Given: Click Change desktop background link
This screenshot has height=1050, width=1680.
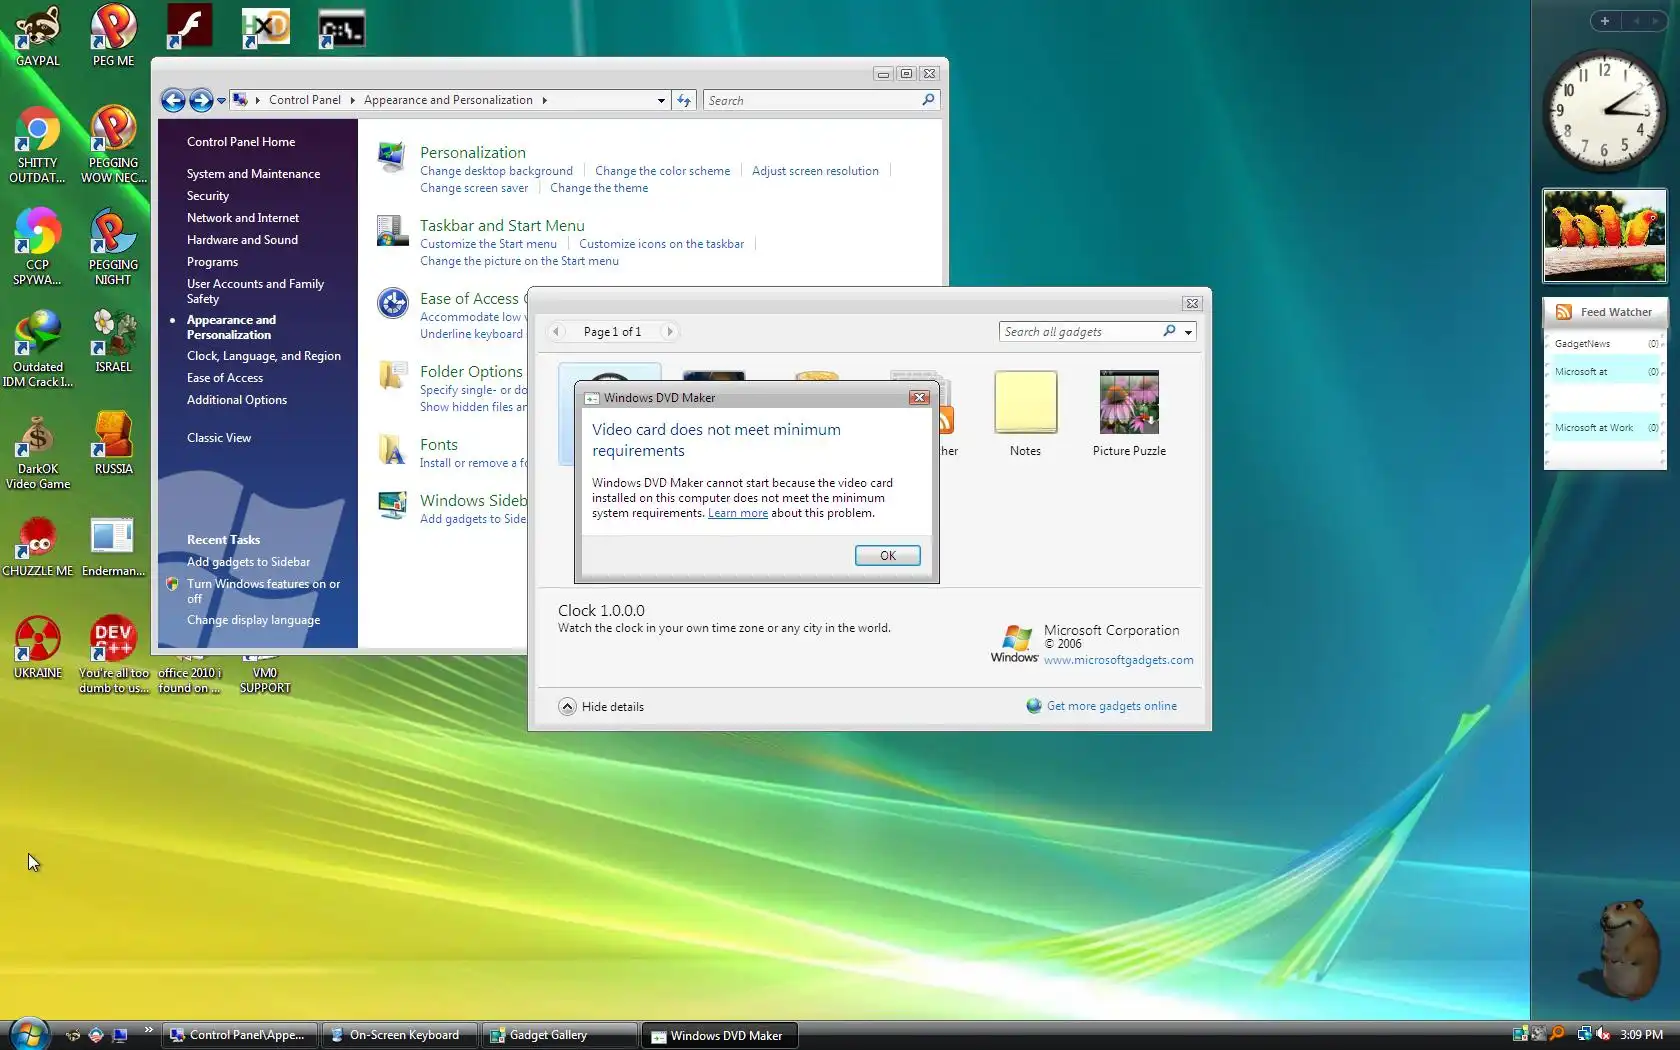Looking at the screenshot, I should coord(496,171).
